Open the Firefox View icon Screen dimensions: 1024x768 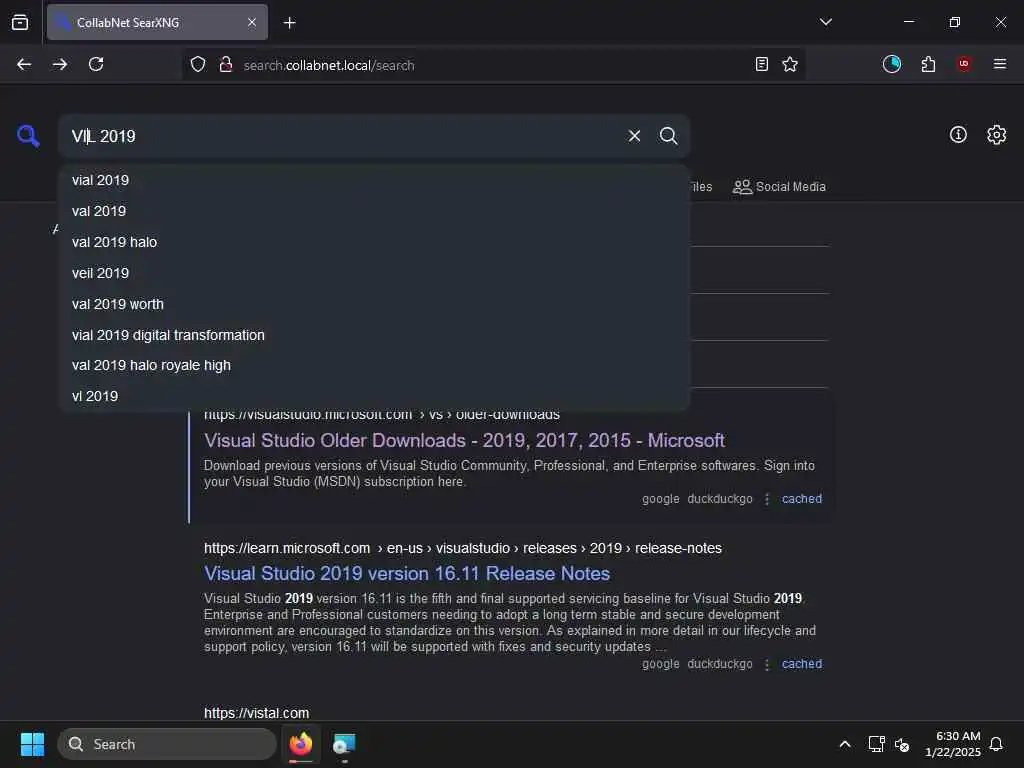pyautogui.click(x=20, y=22)
